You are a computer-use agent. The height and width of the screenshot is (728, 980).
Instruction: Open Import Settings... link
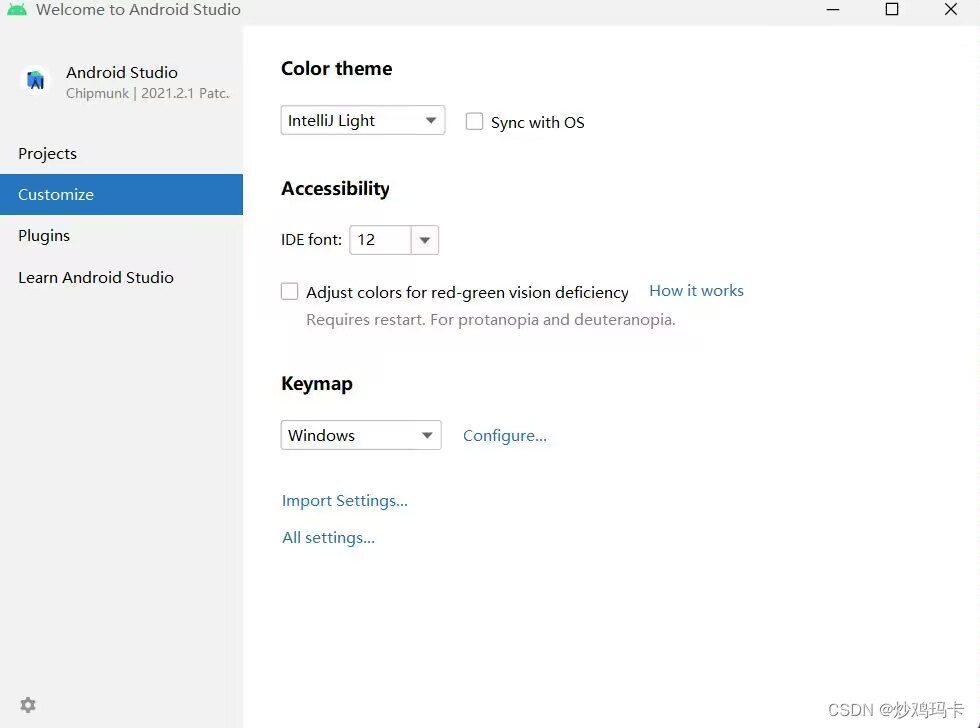point(344,501)
